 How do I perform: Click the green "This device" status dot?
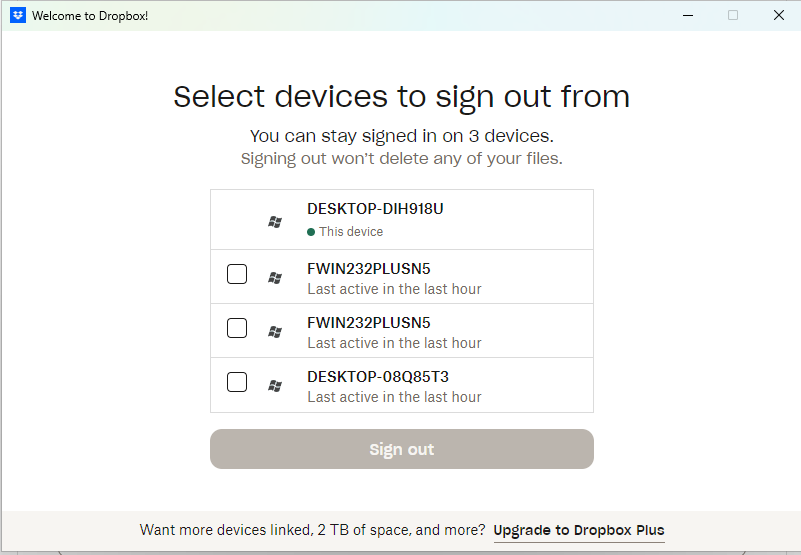click(311, 232)
